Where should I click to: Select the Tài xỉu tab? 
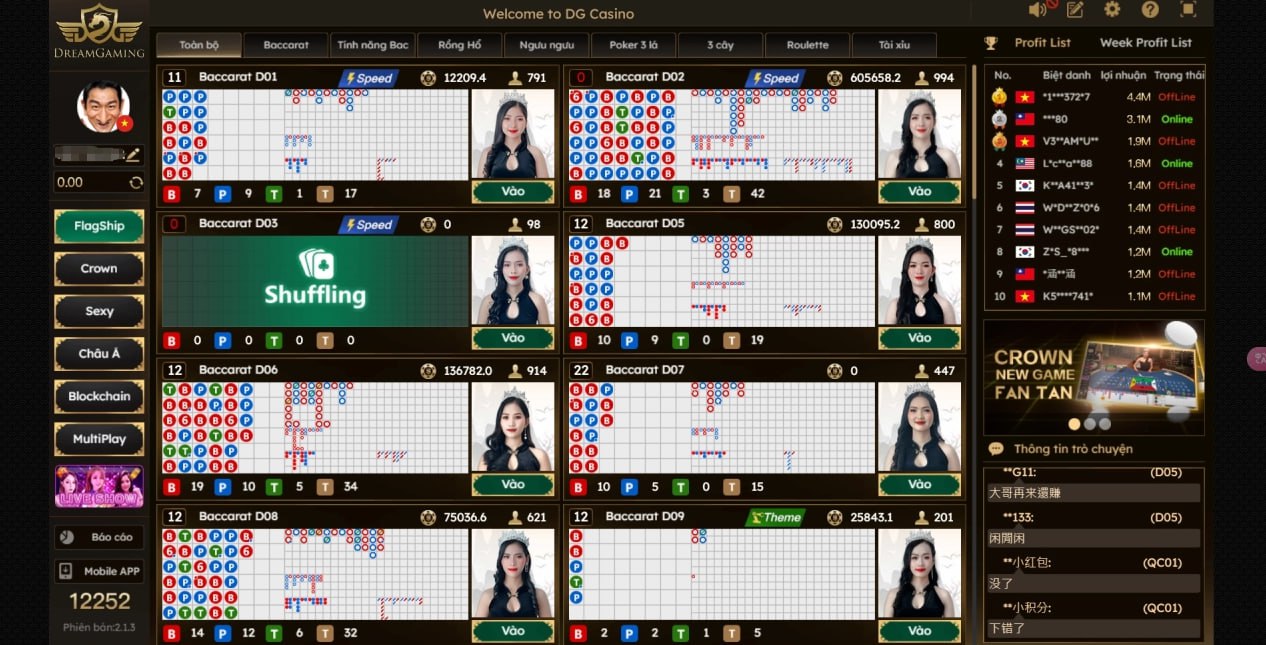click(x=893, y=45)
